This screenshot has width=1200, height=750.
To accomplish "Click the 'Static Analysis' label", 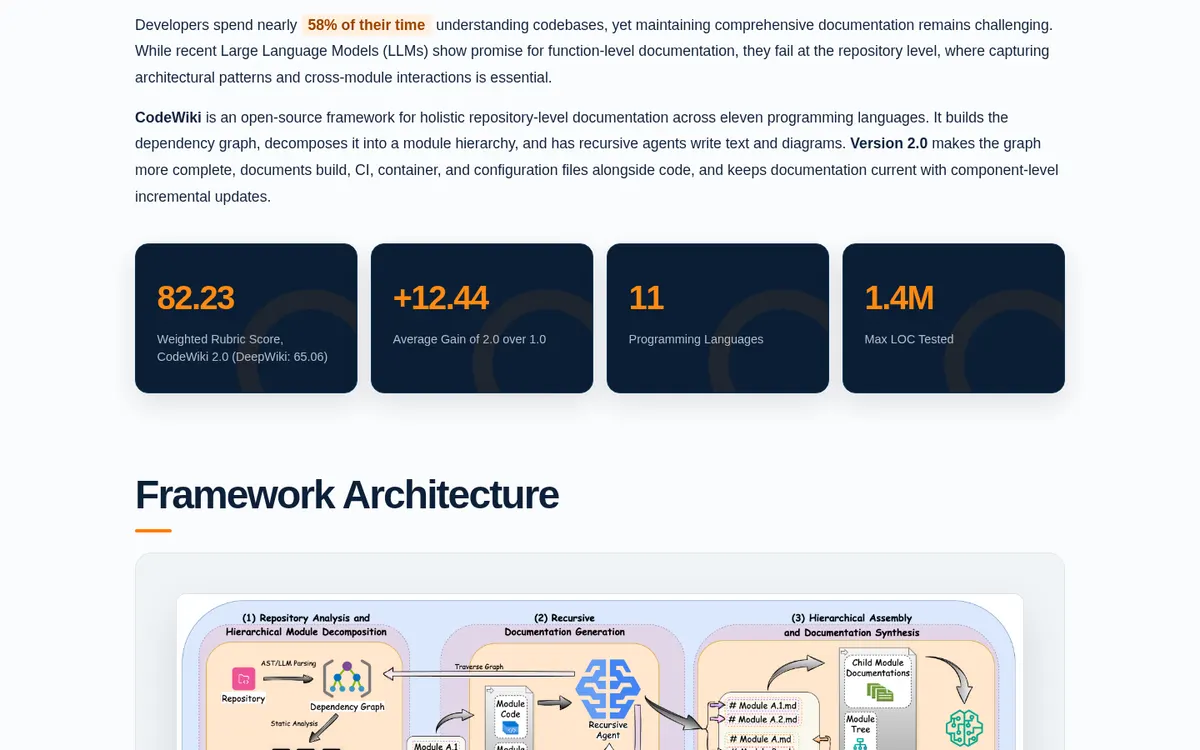I will [x=294, y=723].
